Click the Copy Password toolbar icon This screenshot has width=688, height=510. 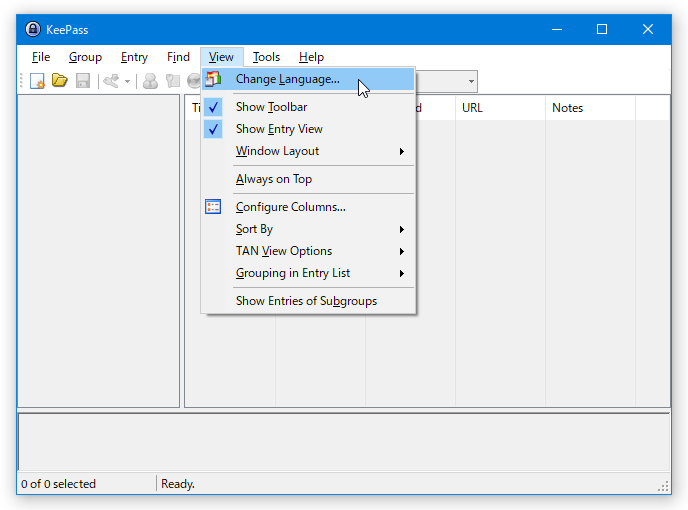173,81
